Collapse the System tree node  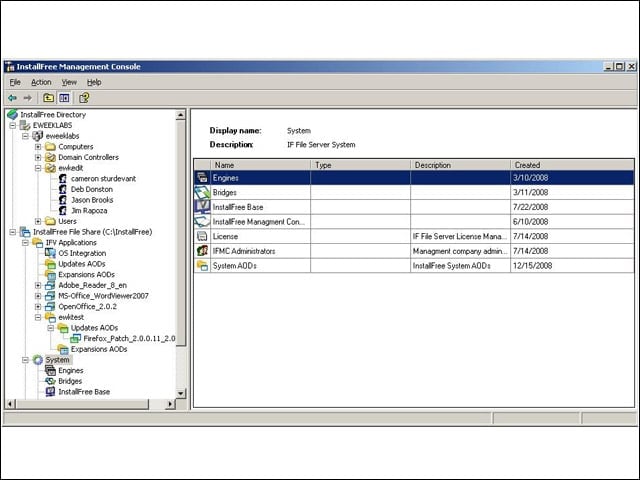click(25, 360)
